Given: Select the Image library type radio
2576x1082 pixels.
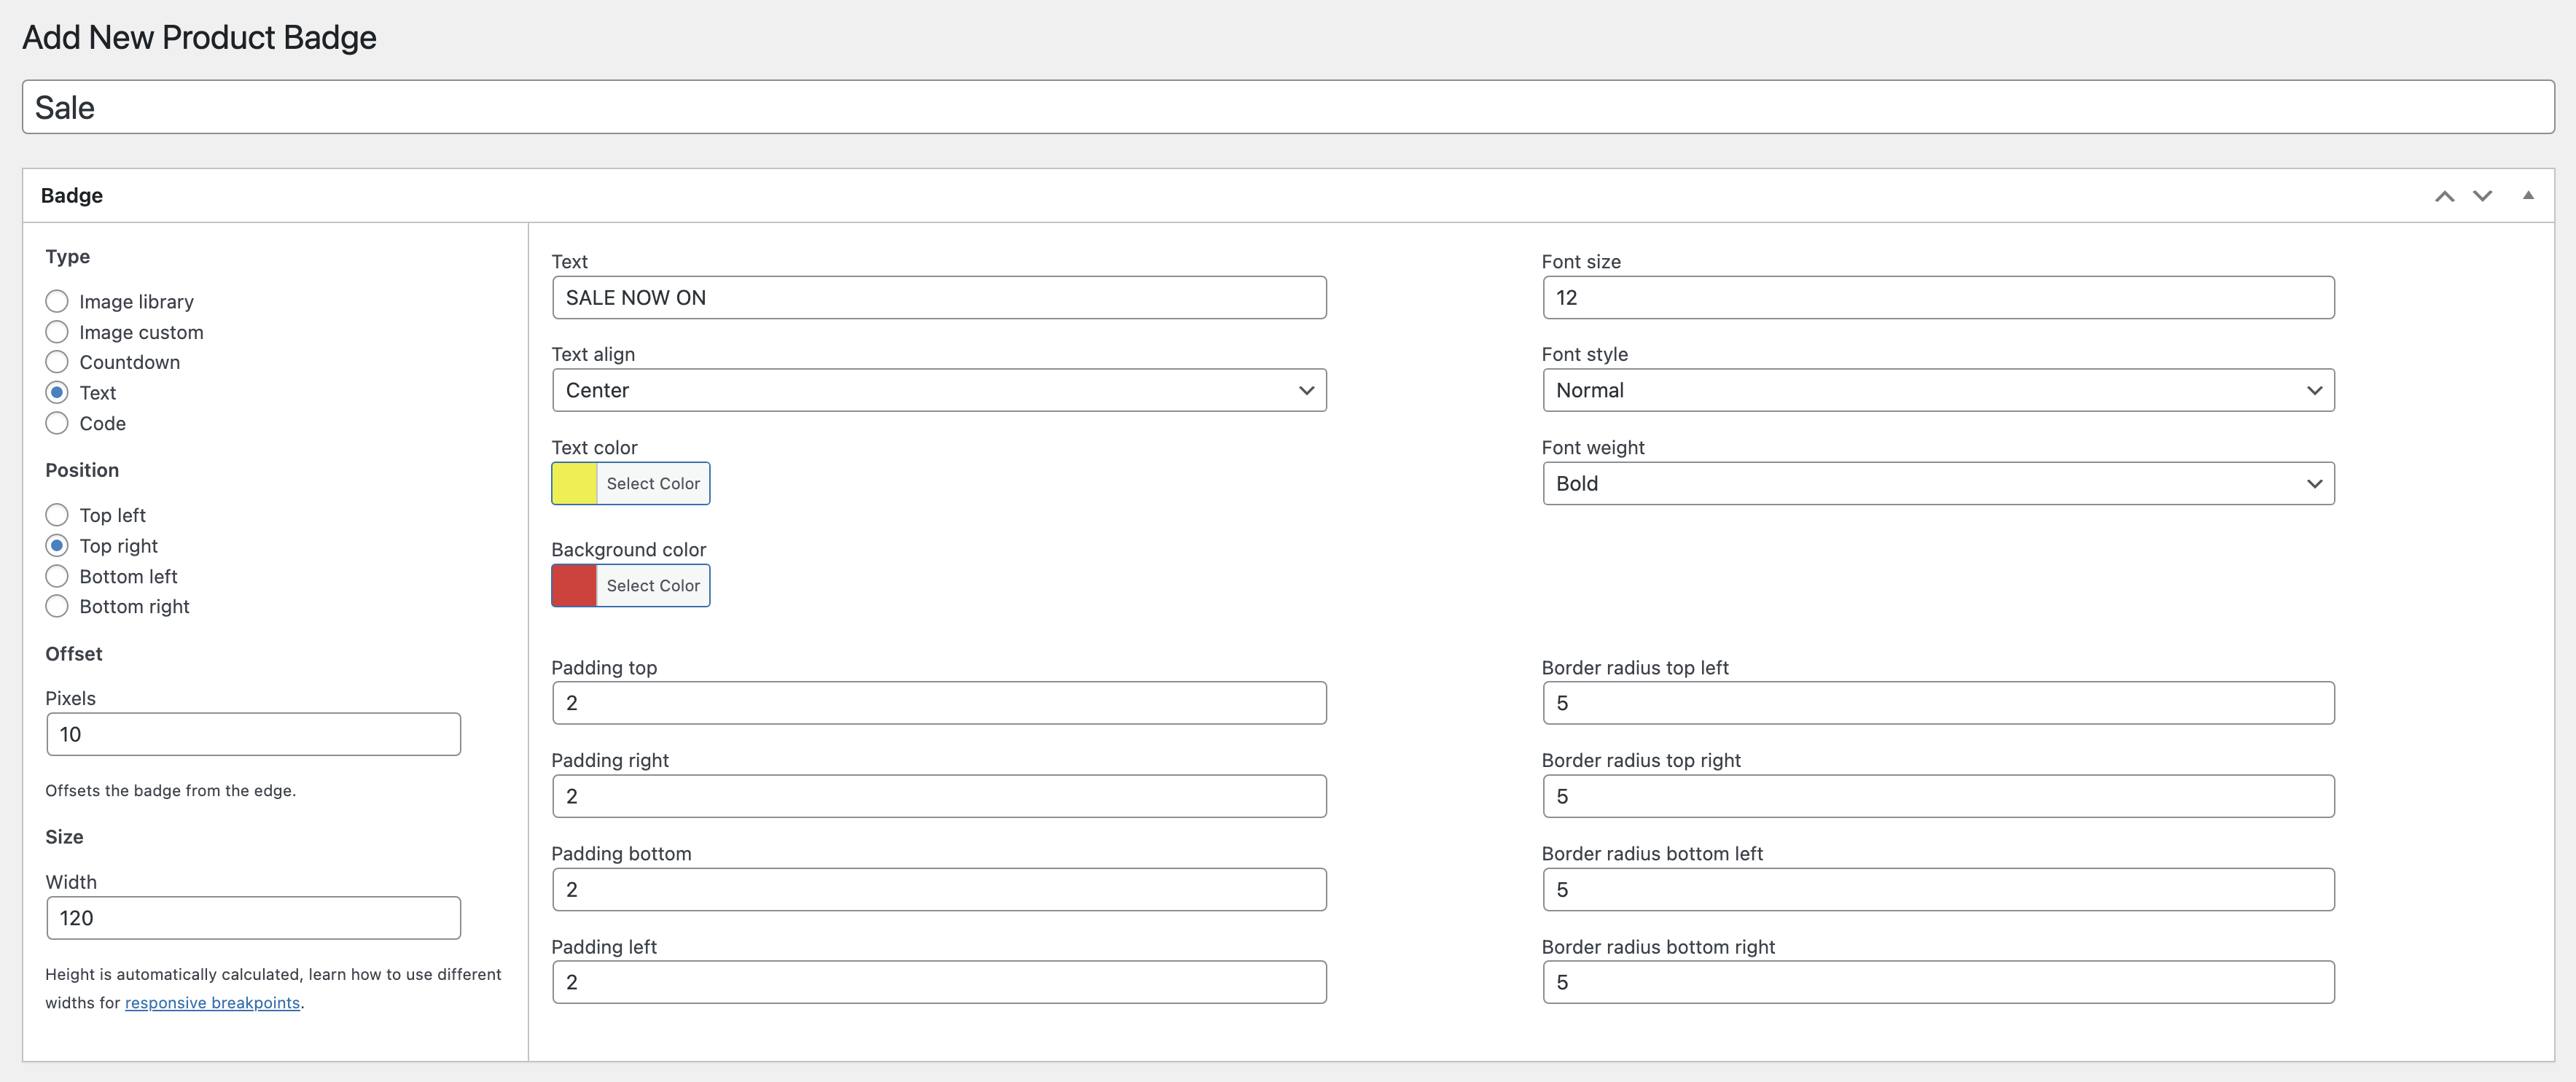Looking at the screenshot, I should (x=57, y=301).
